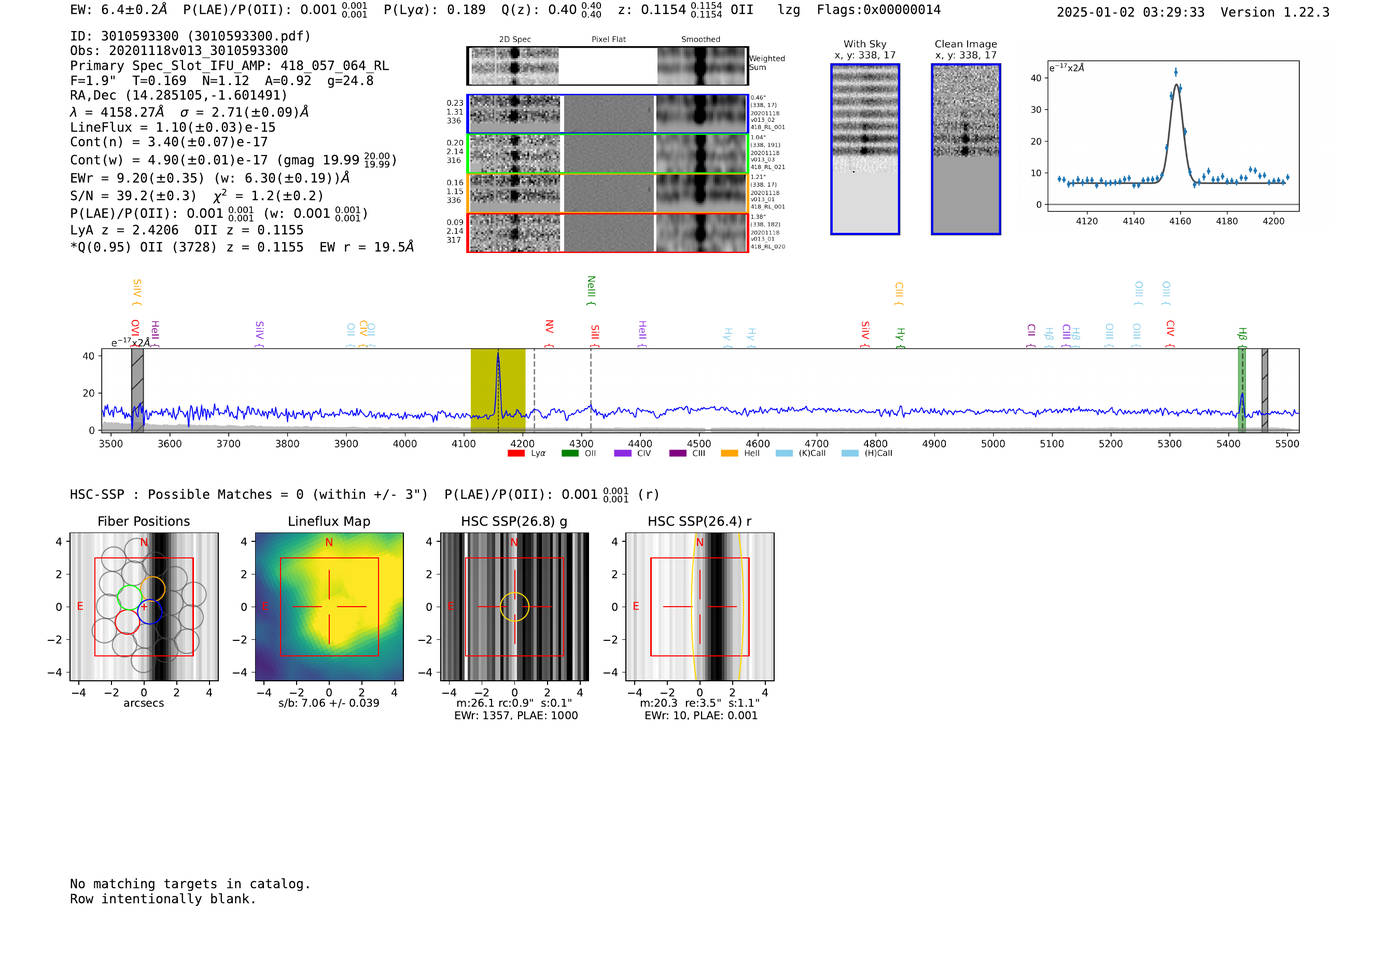Click the s/b: 7.06 +/- 0.039 caption
The image size is (1400, 953).
tap(329, 703)
